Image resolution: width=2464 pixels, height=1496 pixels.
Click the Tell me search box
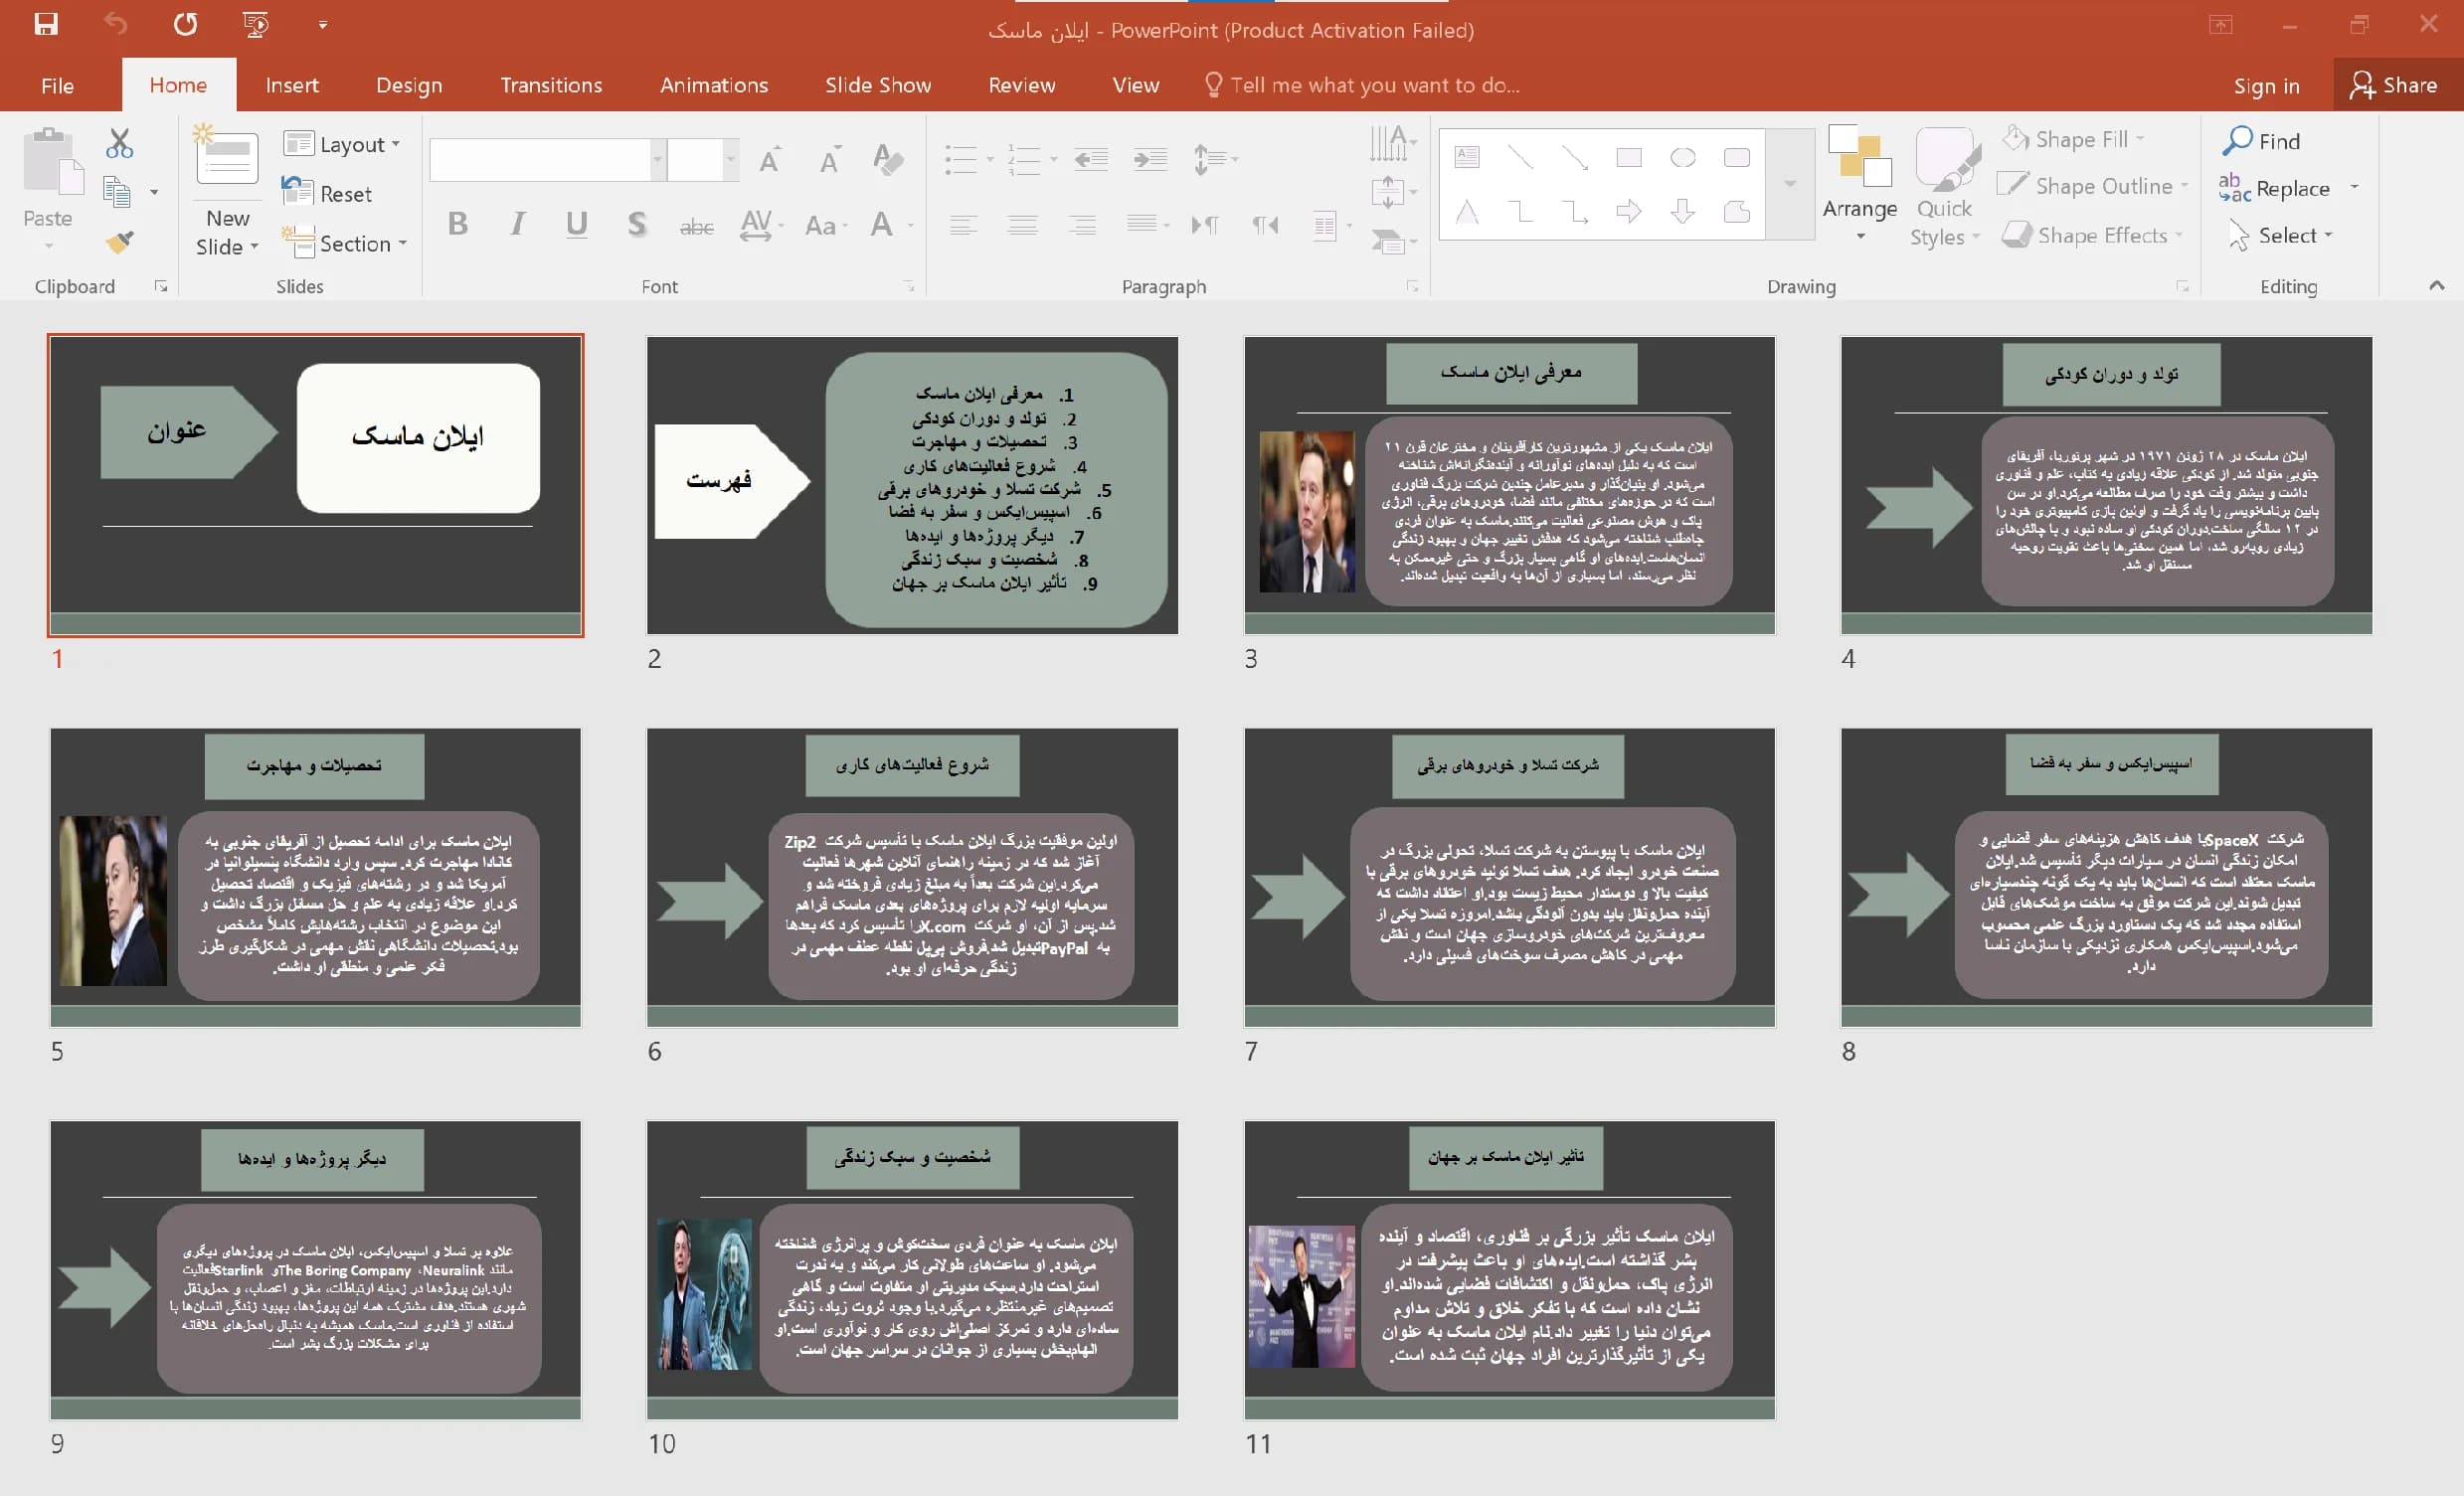pos(1362,85)
